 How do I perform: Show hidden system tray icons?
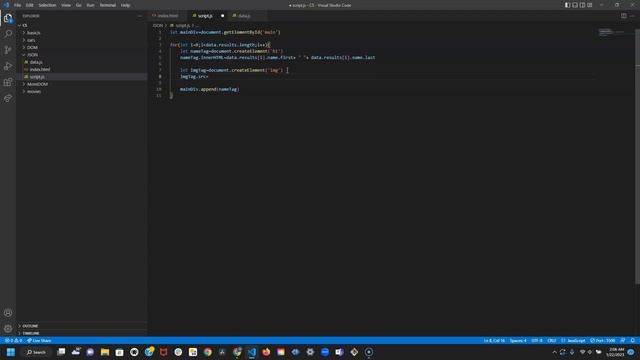click(x=554, y=352)
